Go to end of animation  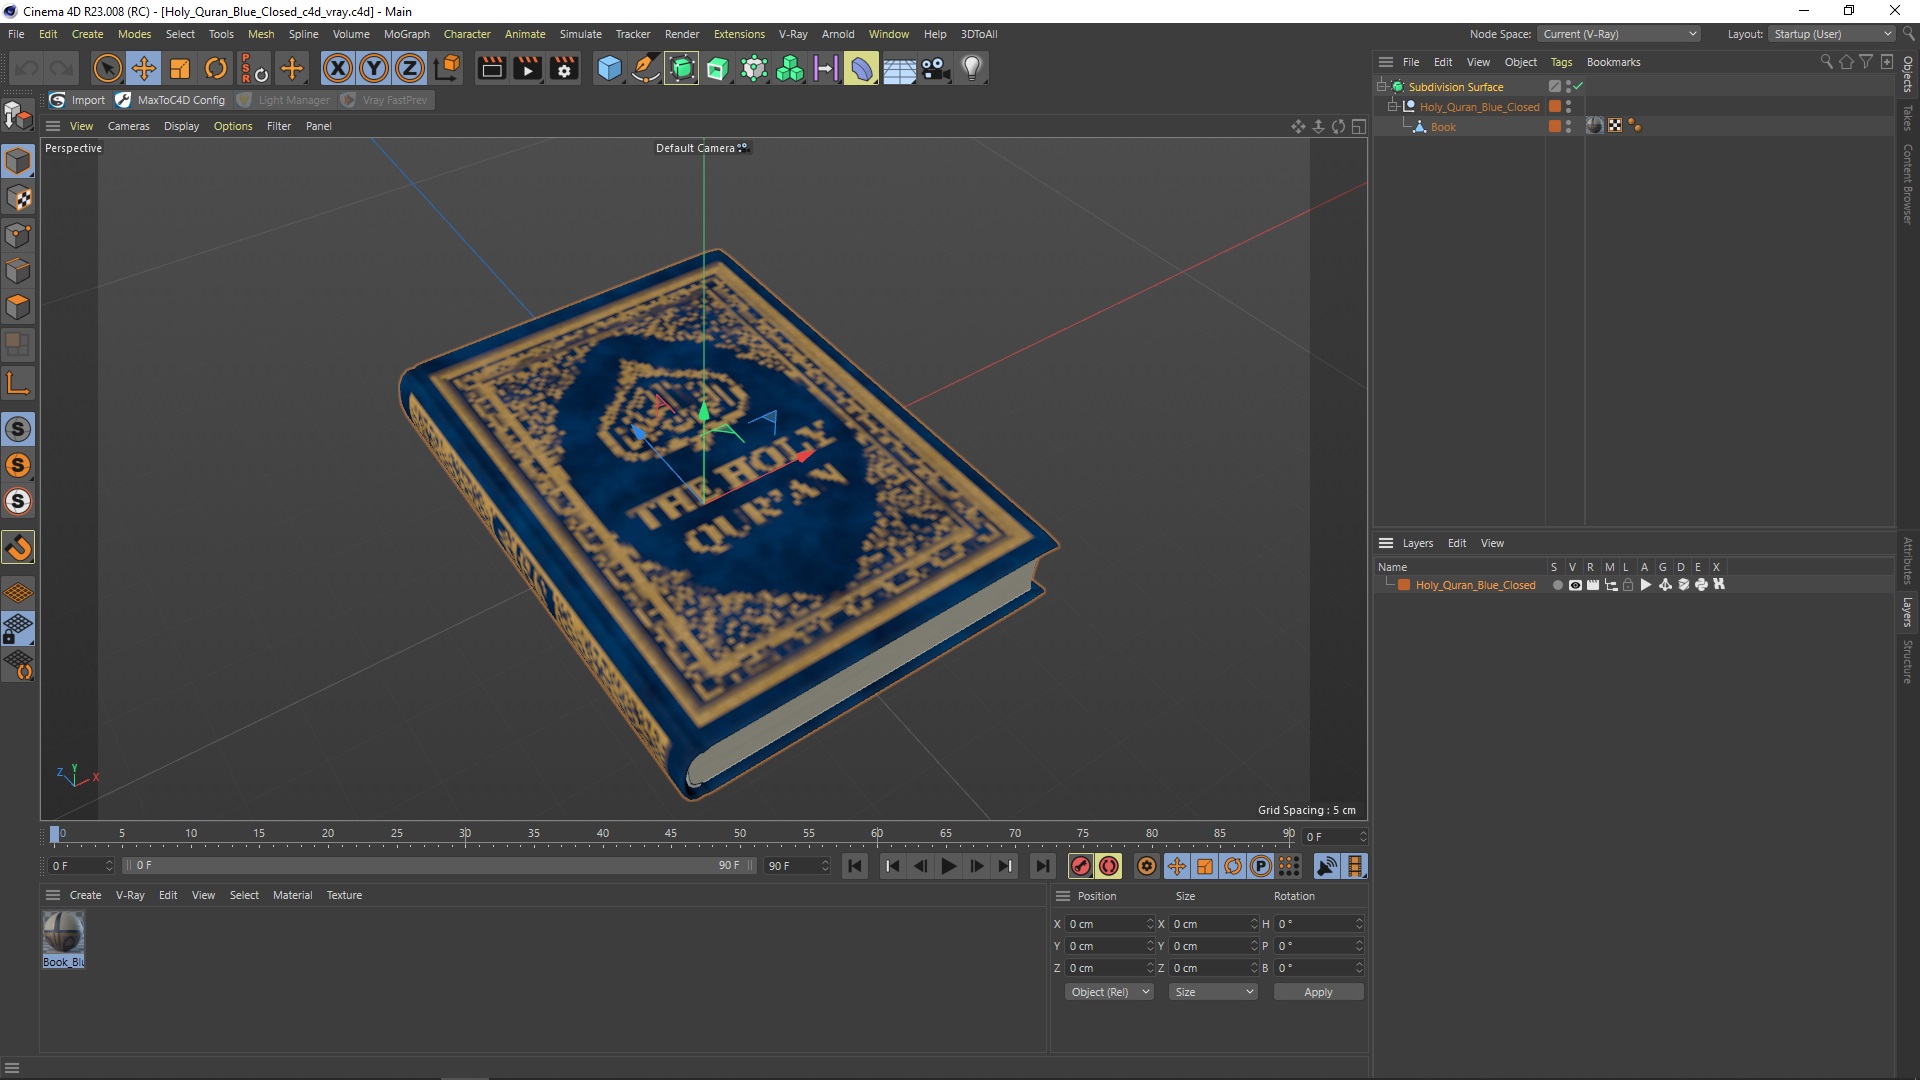click(1042, 866)
